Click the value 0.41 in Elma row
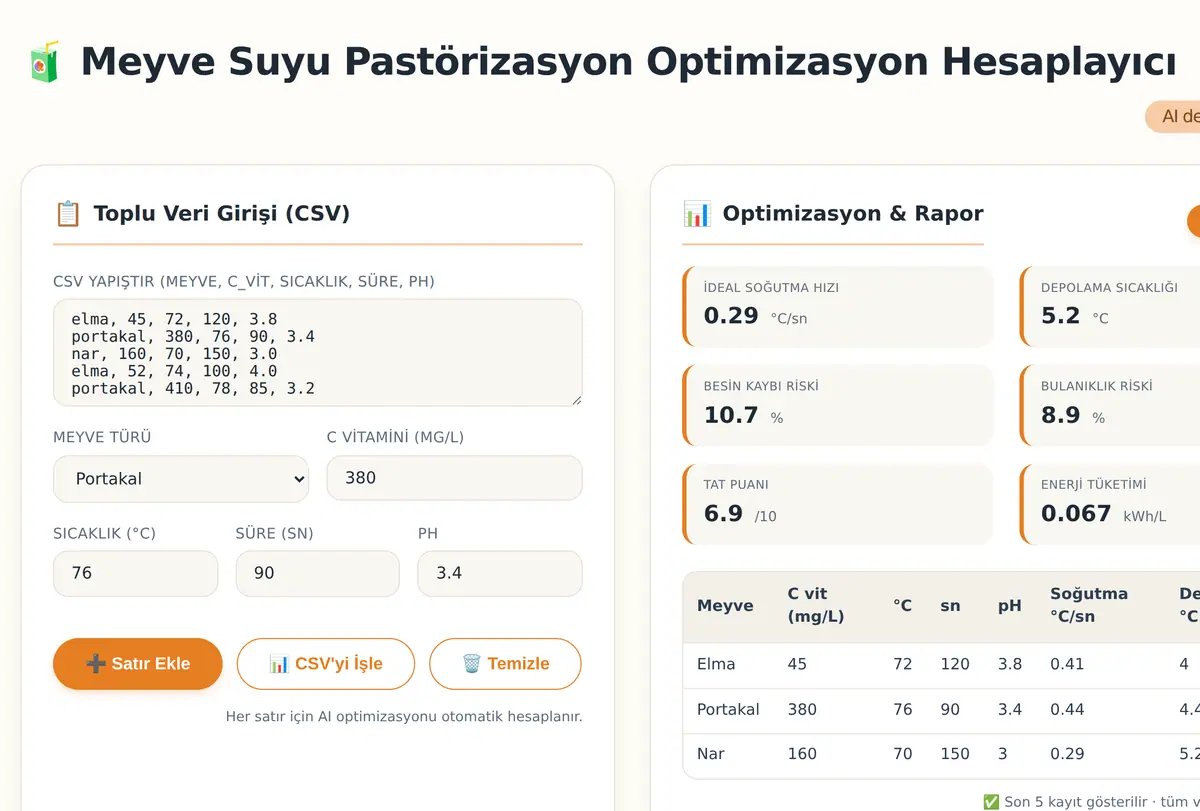This screenshot has width=1200, height=811. (x=1067, y=665)
